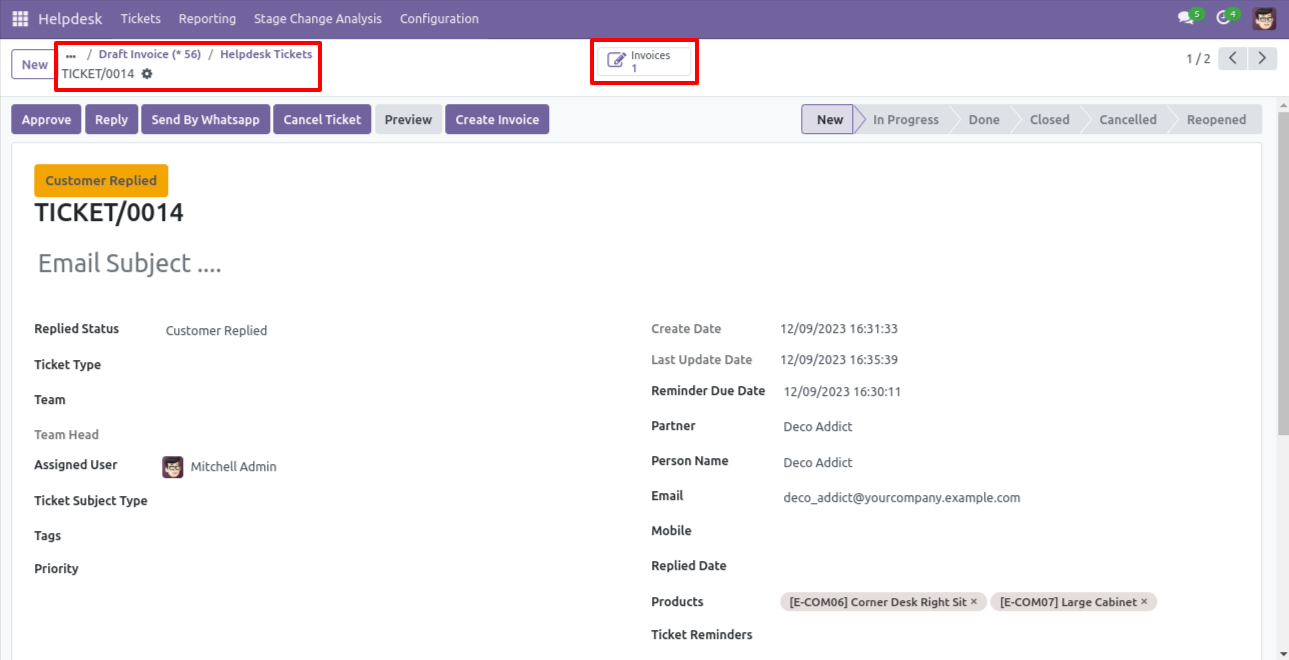This screenshot has height=660, width=1289.
Task: Click the Mitchell Admin assigned user name
Action: click(233, 467)
